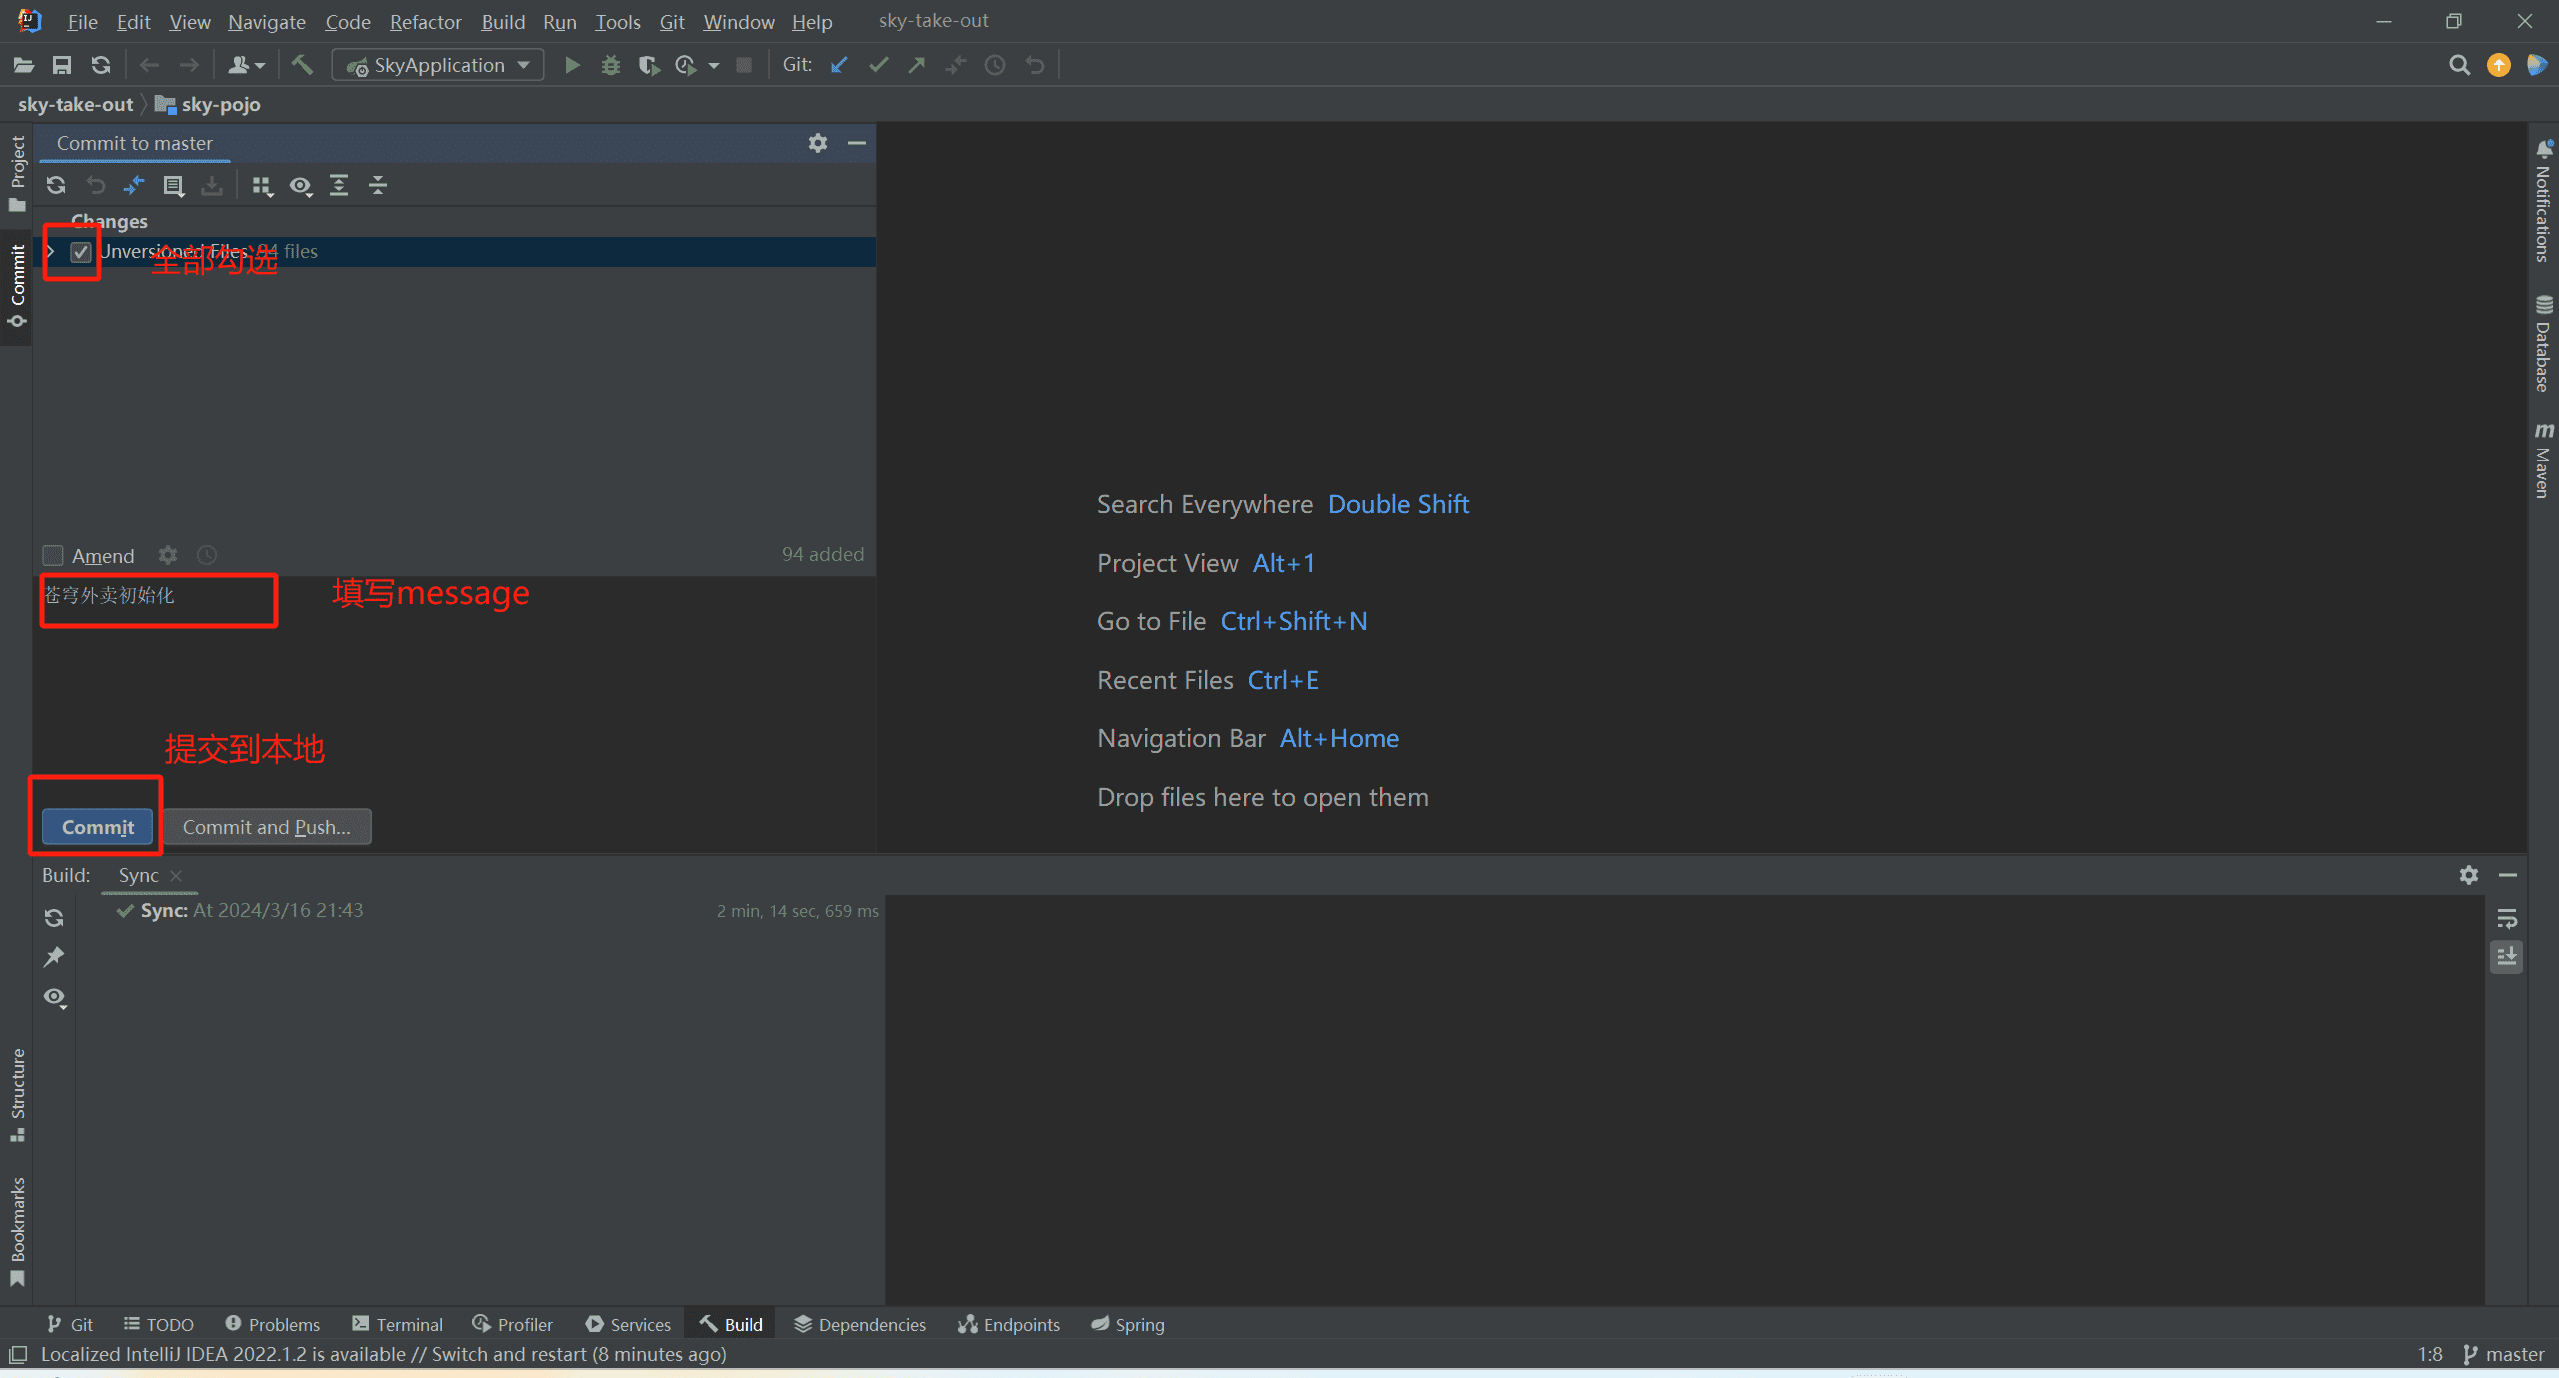
Task: Open the Dependencies tool window tab
Action: 860,1324
